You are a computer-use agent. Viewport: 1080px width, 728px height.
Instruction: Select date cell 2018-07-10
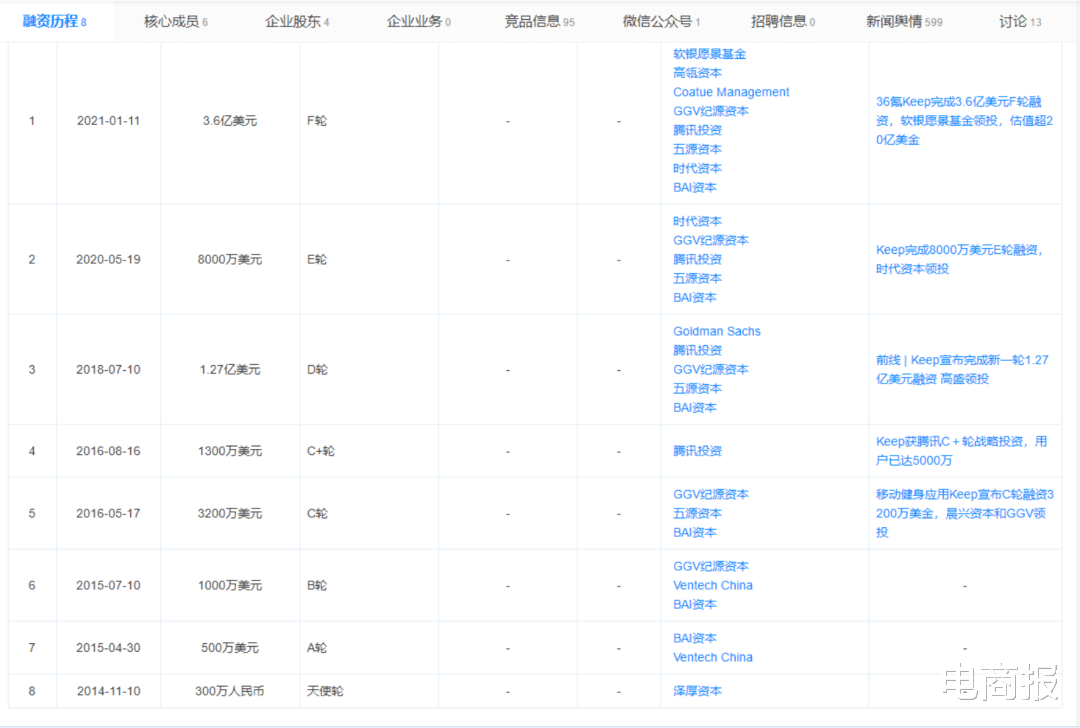[x=108, y=370]
